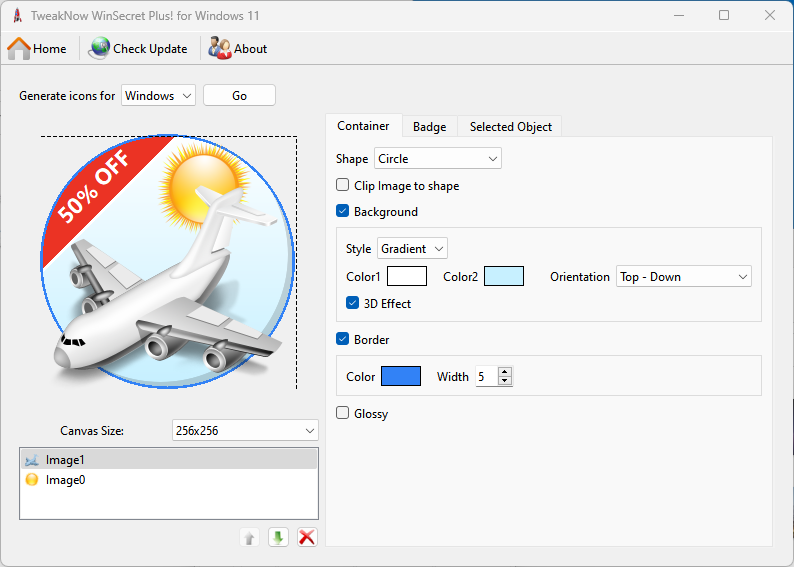
Task: Click the Check Update globe icon
Action: 99,48
